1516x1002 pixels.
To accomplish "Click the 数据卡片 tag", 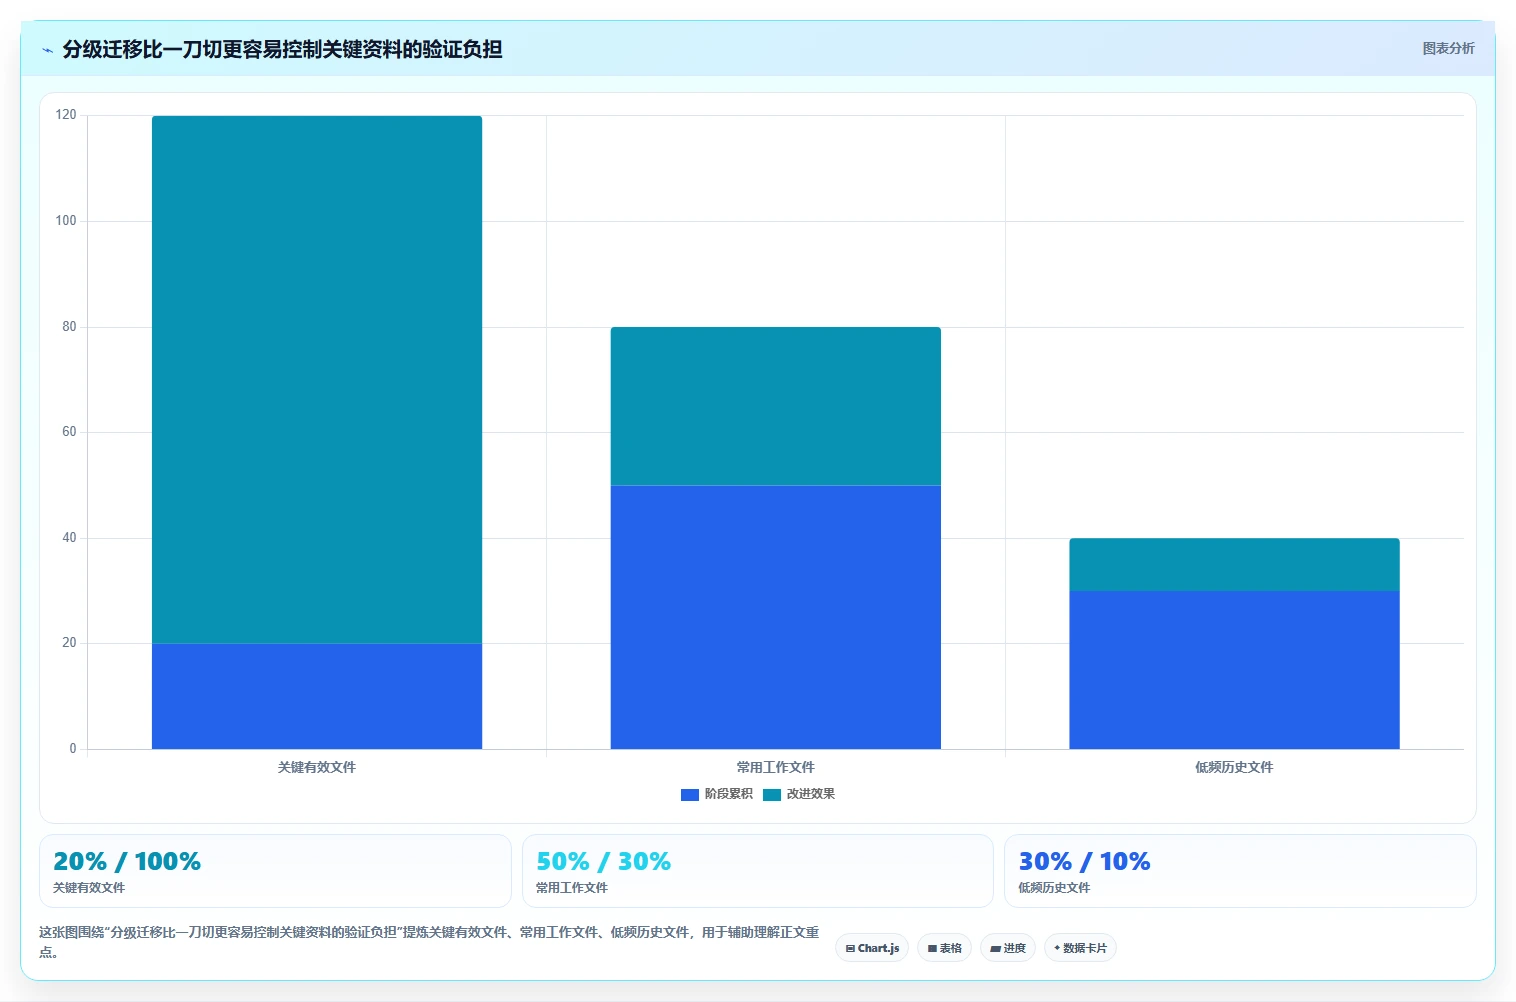I will pos(1080,948).
